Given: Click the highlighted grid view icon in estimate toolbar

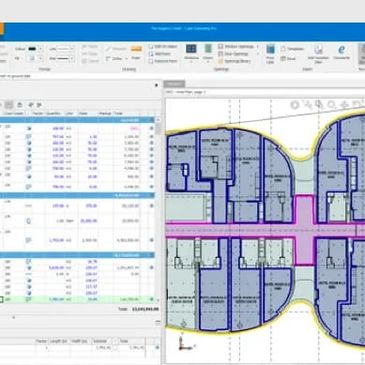Looking at the screenshot, I should tap(9, 105).
